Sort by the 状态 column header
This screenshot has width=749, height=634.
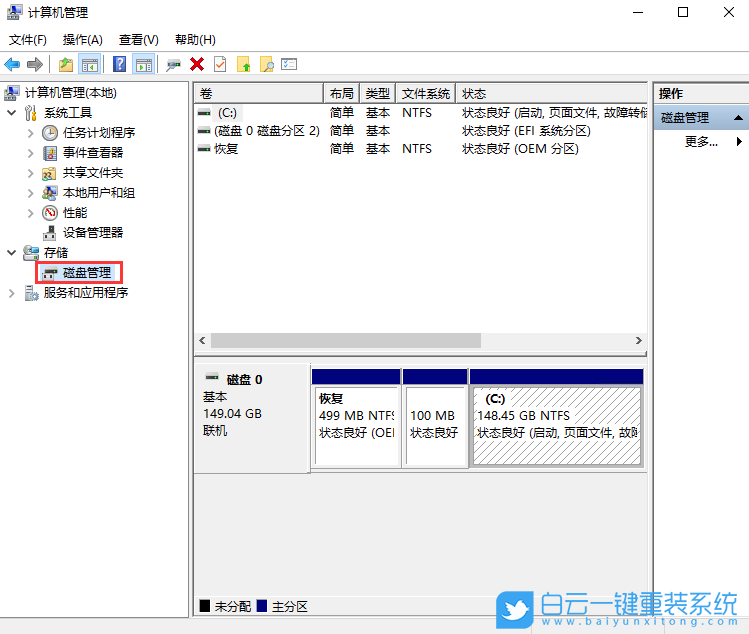551,93
